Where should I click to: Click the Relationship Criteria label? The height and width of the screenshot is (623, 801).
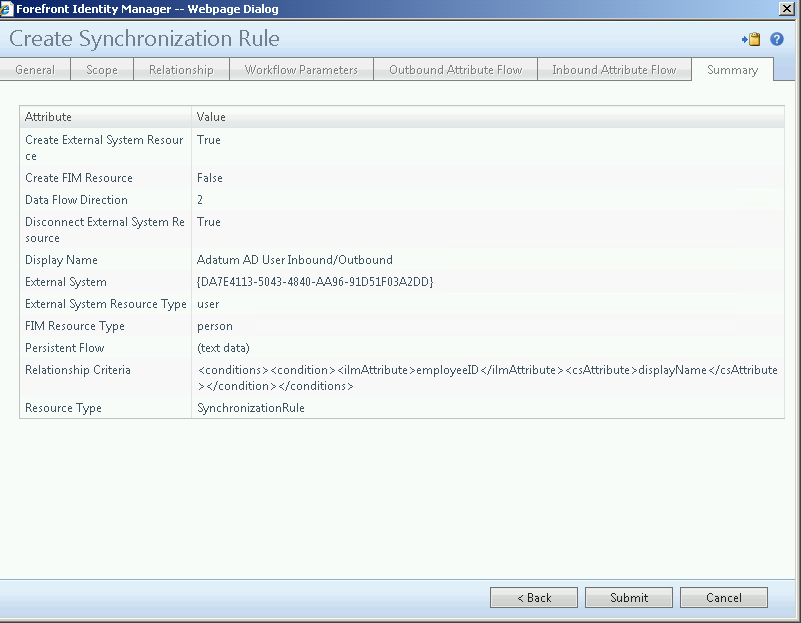pyautogui.click(x=78, y=370)
